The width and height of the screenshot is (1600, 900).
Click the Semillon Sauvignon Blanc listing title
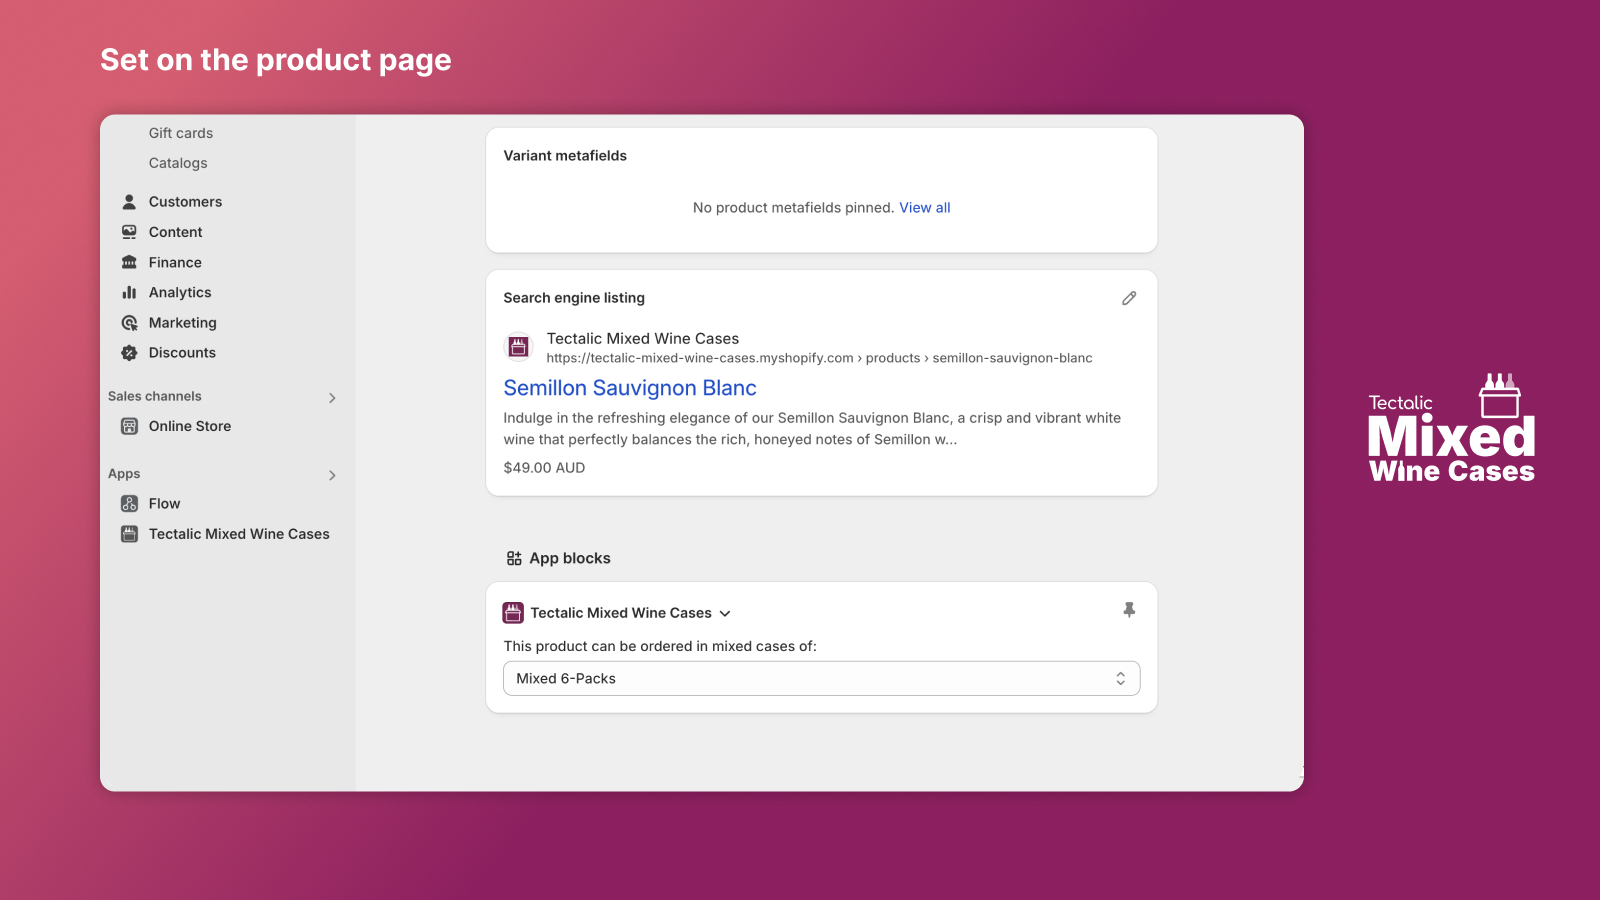pos(630,388)
